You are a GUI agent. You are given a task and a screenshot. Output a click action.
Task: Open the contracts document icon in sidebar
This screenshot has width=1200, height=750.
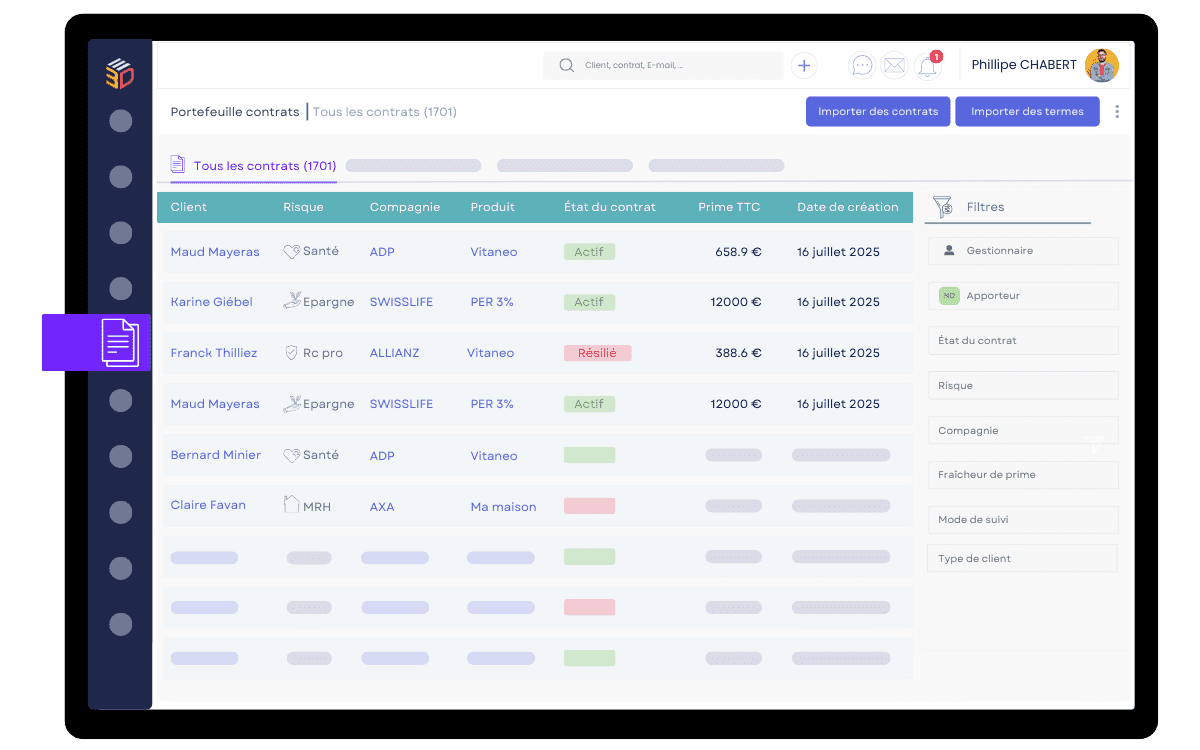tap(118, 343)
